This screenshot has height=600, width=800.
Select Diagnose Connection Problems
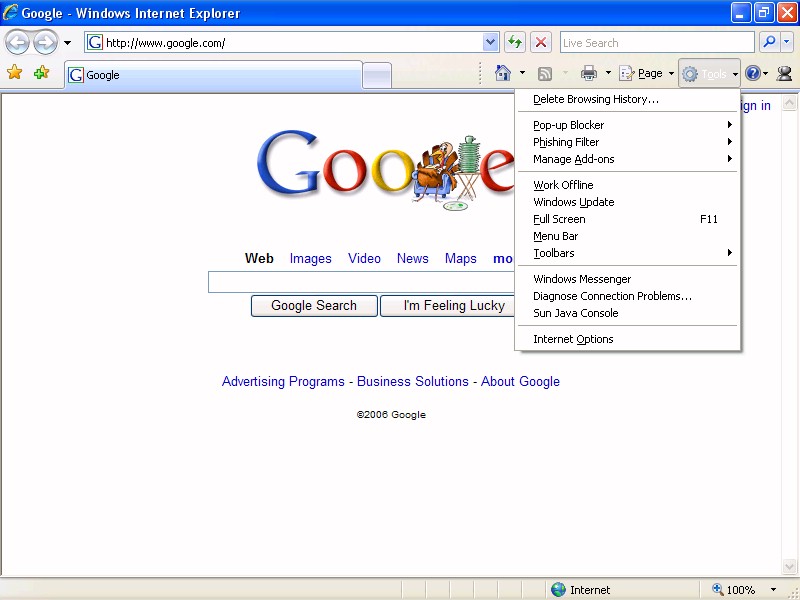pyautogui.click(x=628, y=296)
